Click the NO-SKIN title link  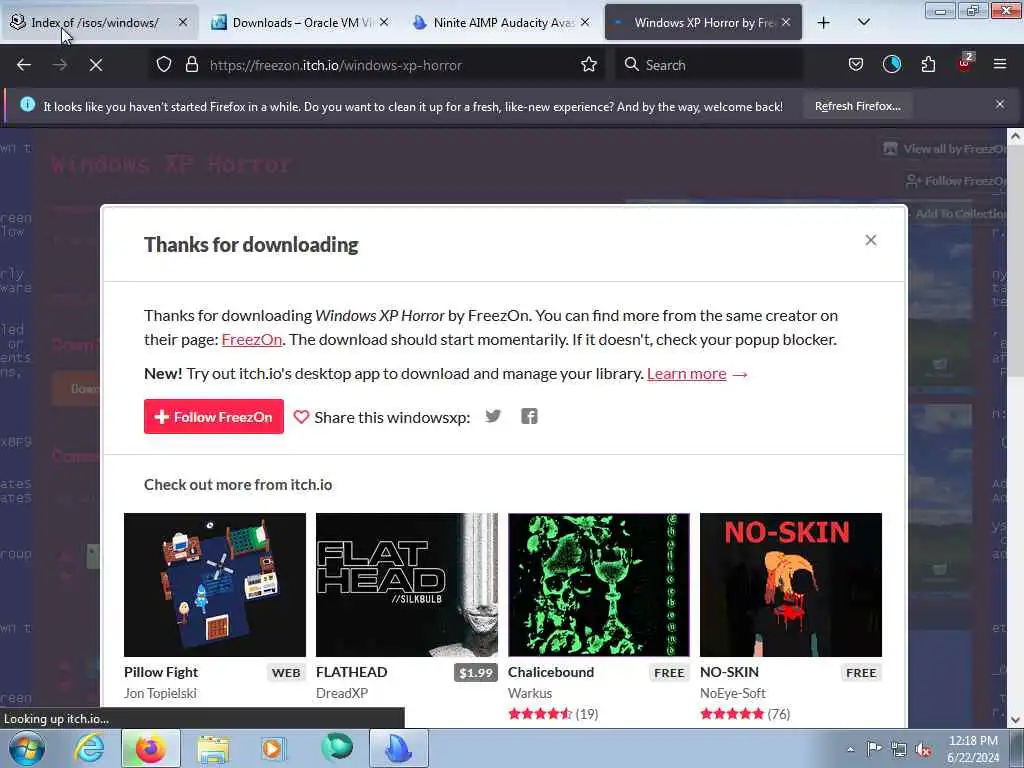click(x=729, y=672)
